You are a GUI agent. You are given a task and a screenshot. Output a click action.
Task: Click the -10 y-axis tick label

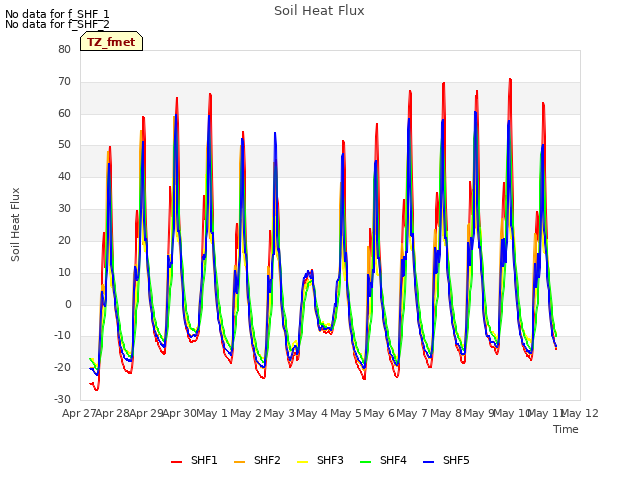tap(63, 336)
